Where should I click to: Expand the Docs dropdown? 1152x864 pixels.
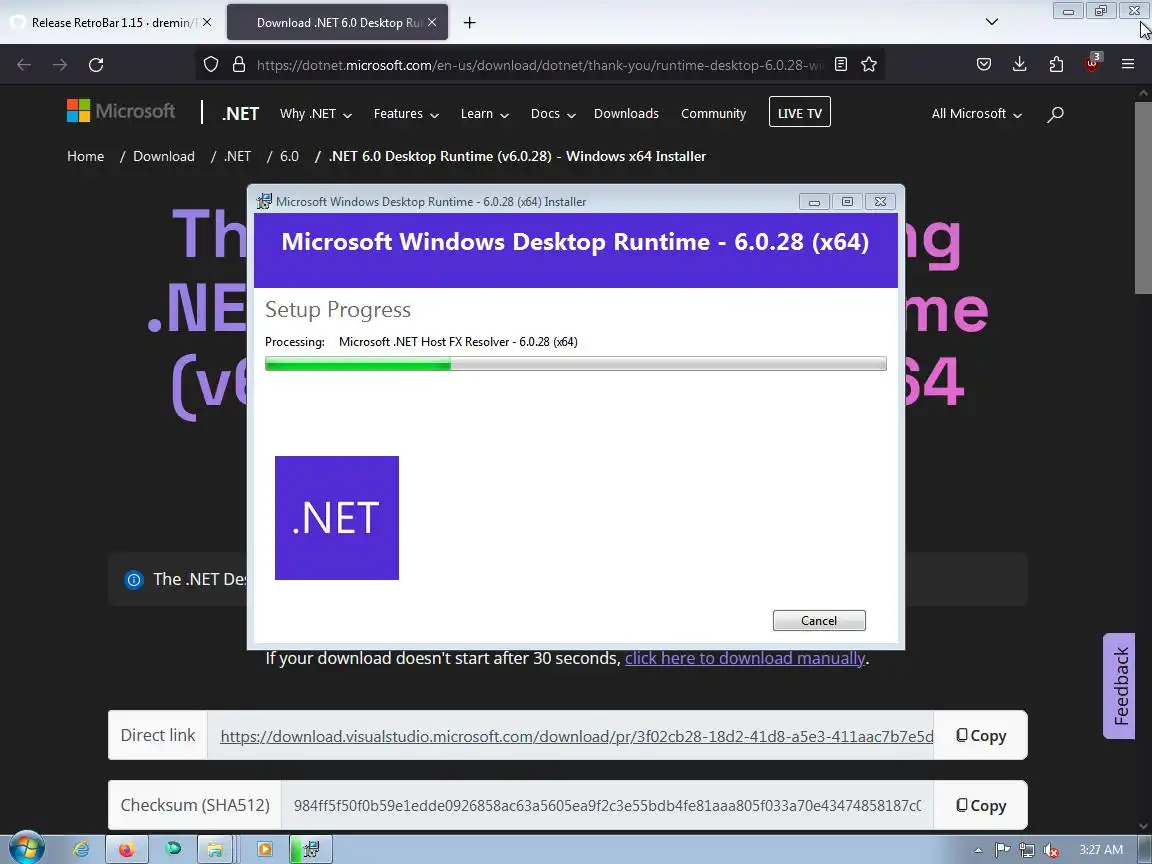click(x=553, y=114)
